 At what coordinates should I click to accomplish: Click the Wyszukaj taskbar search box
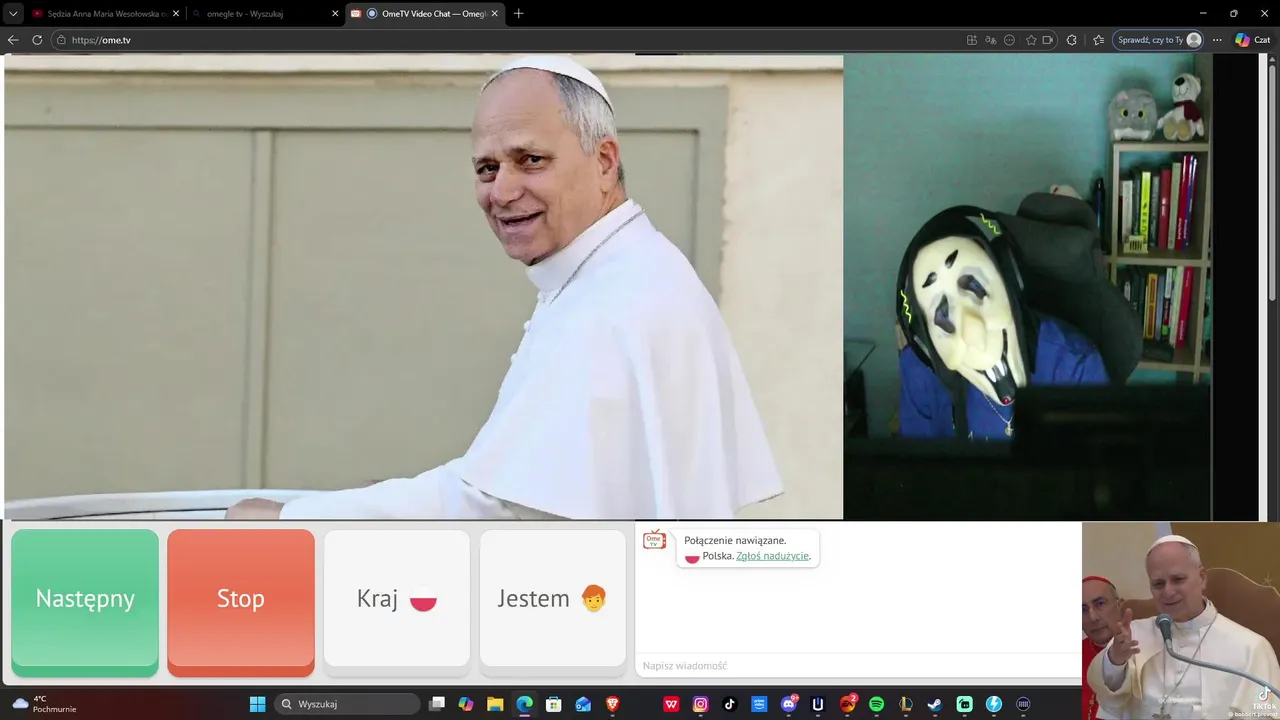(x=347, y=704)
